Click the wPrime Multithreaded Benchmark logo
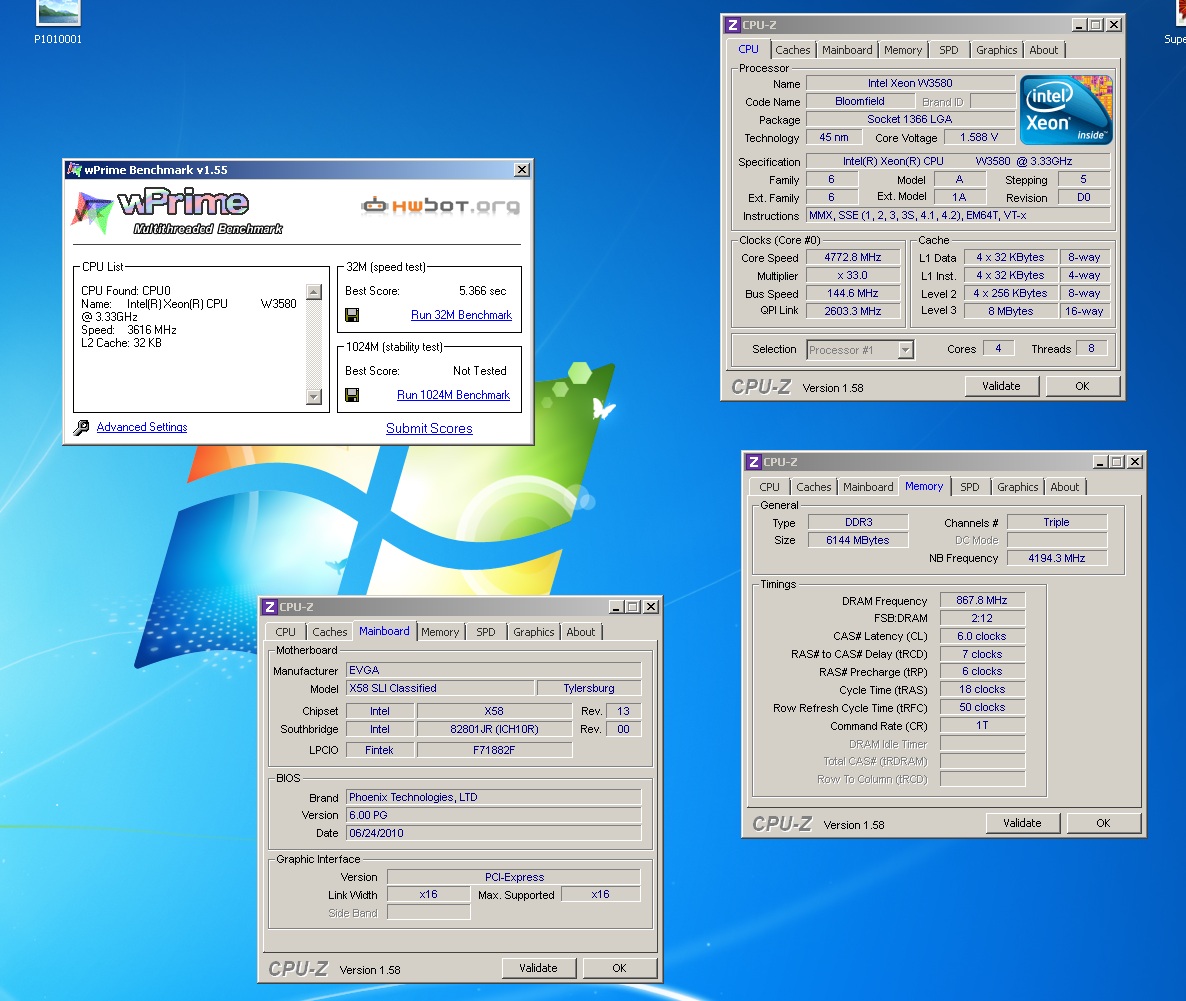The height and width of the screenshot is (1001, 1186). click(x=179, y=211)
